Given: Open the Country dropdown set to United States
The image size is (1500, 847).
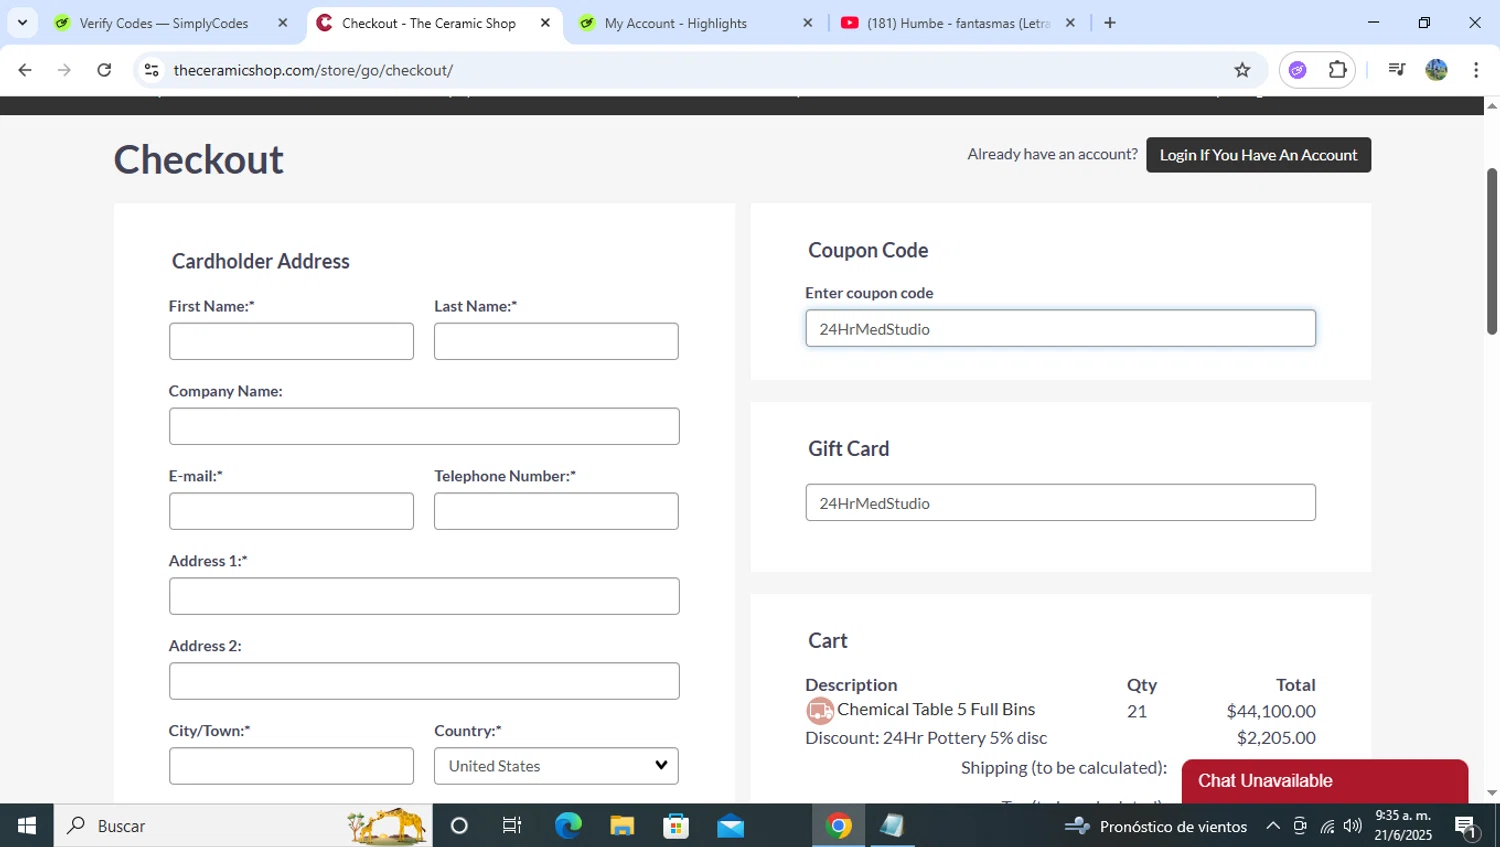Looking at the screenshot, I should 556,766.
